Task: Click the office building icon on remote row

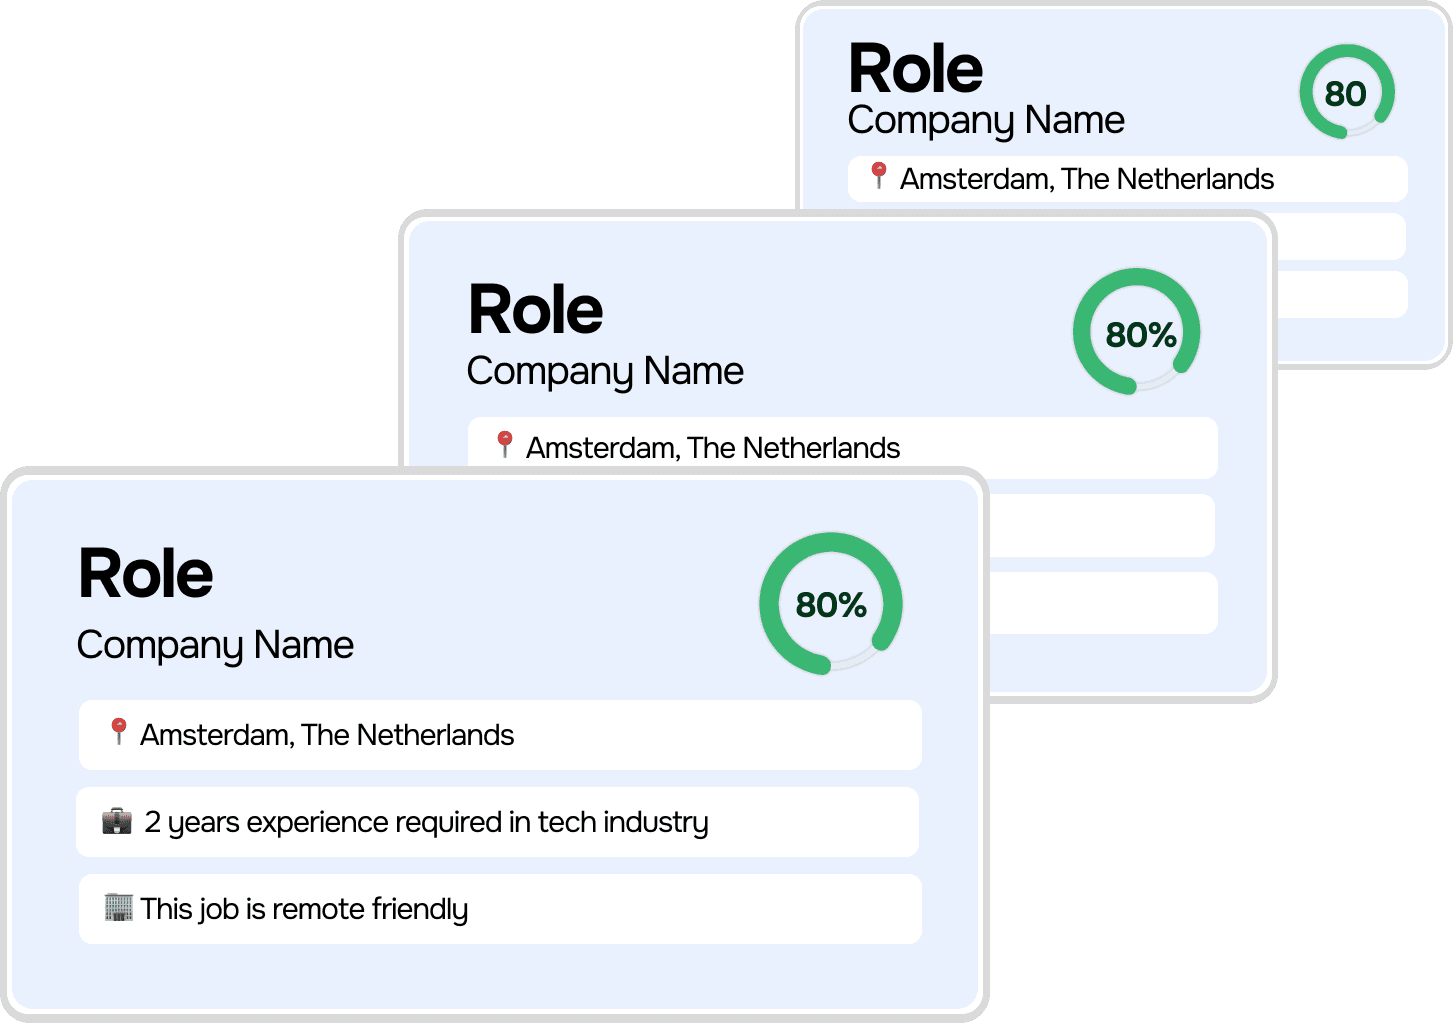Action: [x=118, y=907]
